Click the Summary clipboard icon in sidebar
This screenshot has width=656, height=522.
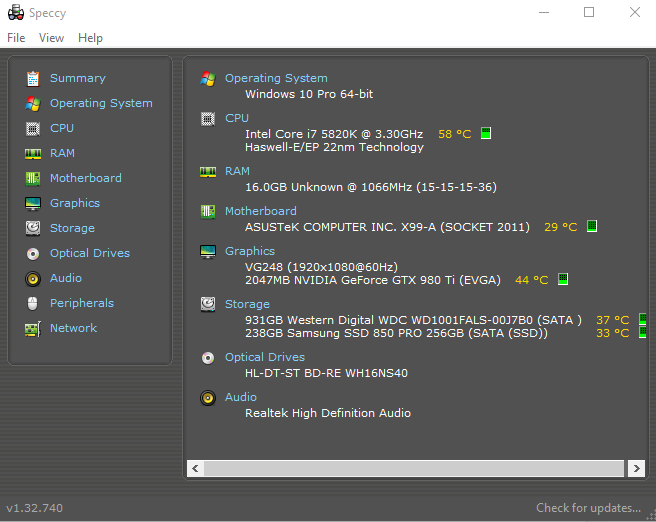point(33,79)
